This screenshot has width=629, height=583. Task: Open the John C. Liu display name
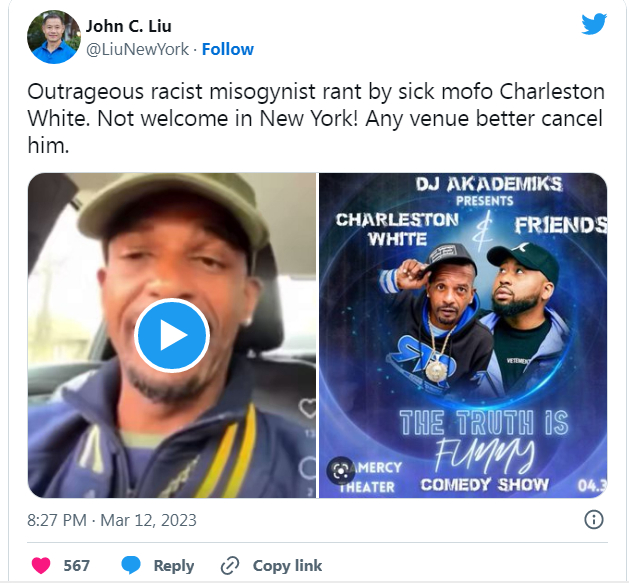tap(128, 26)
